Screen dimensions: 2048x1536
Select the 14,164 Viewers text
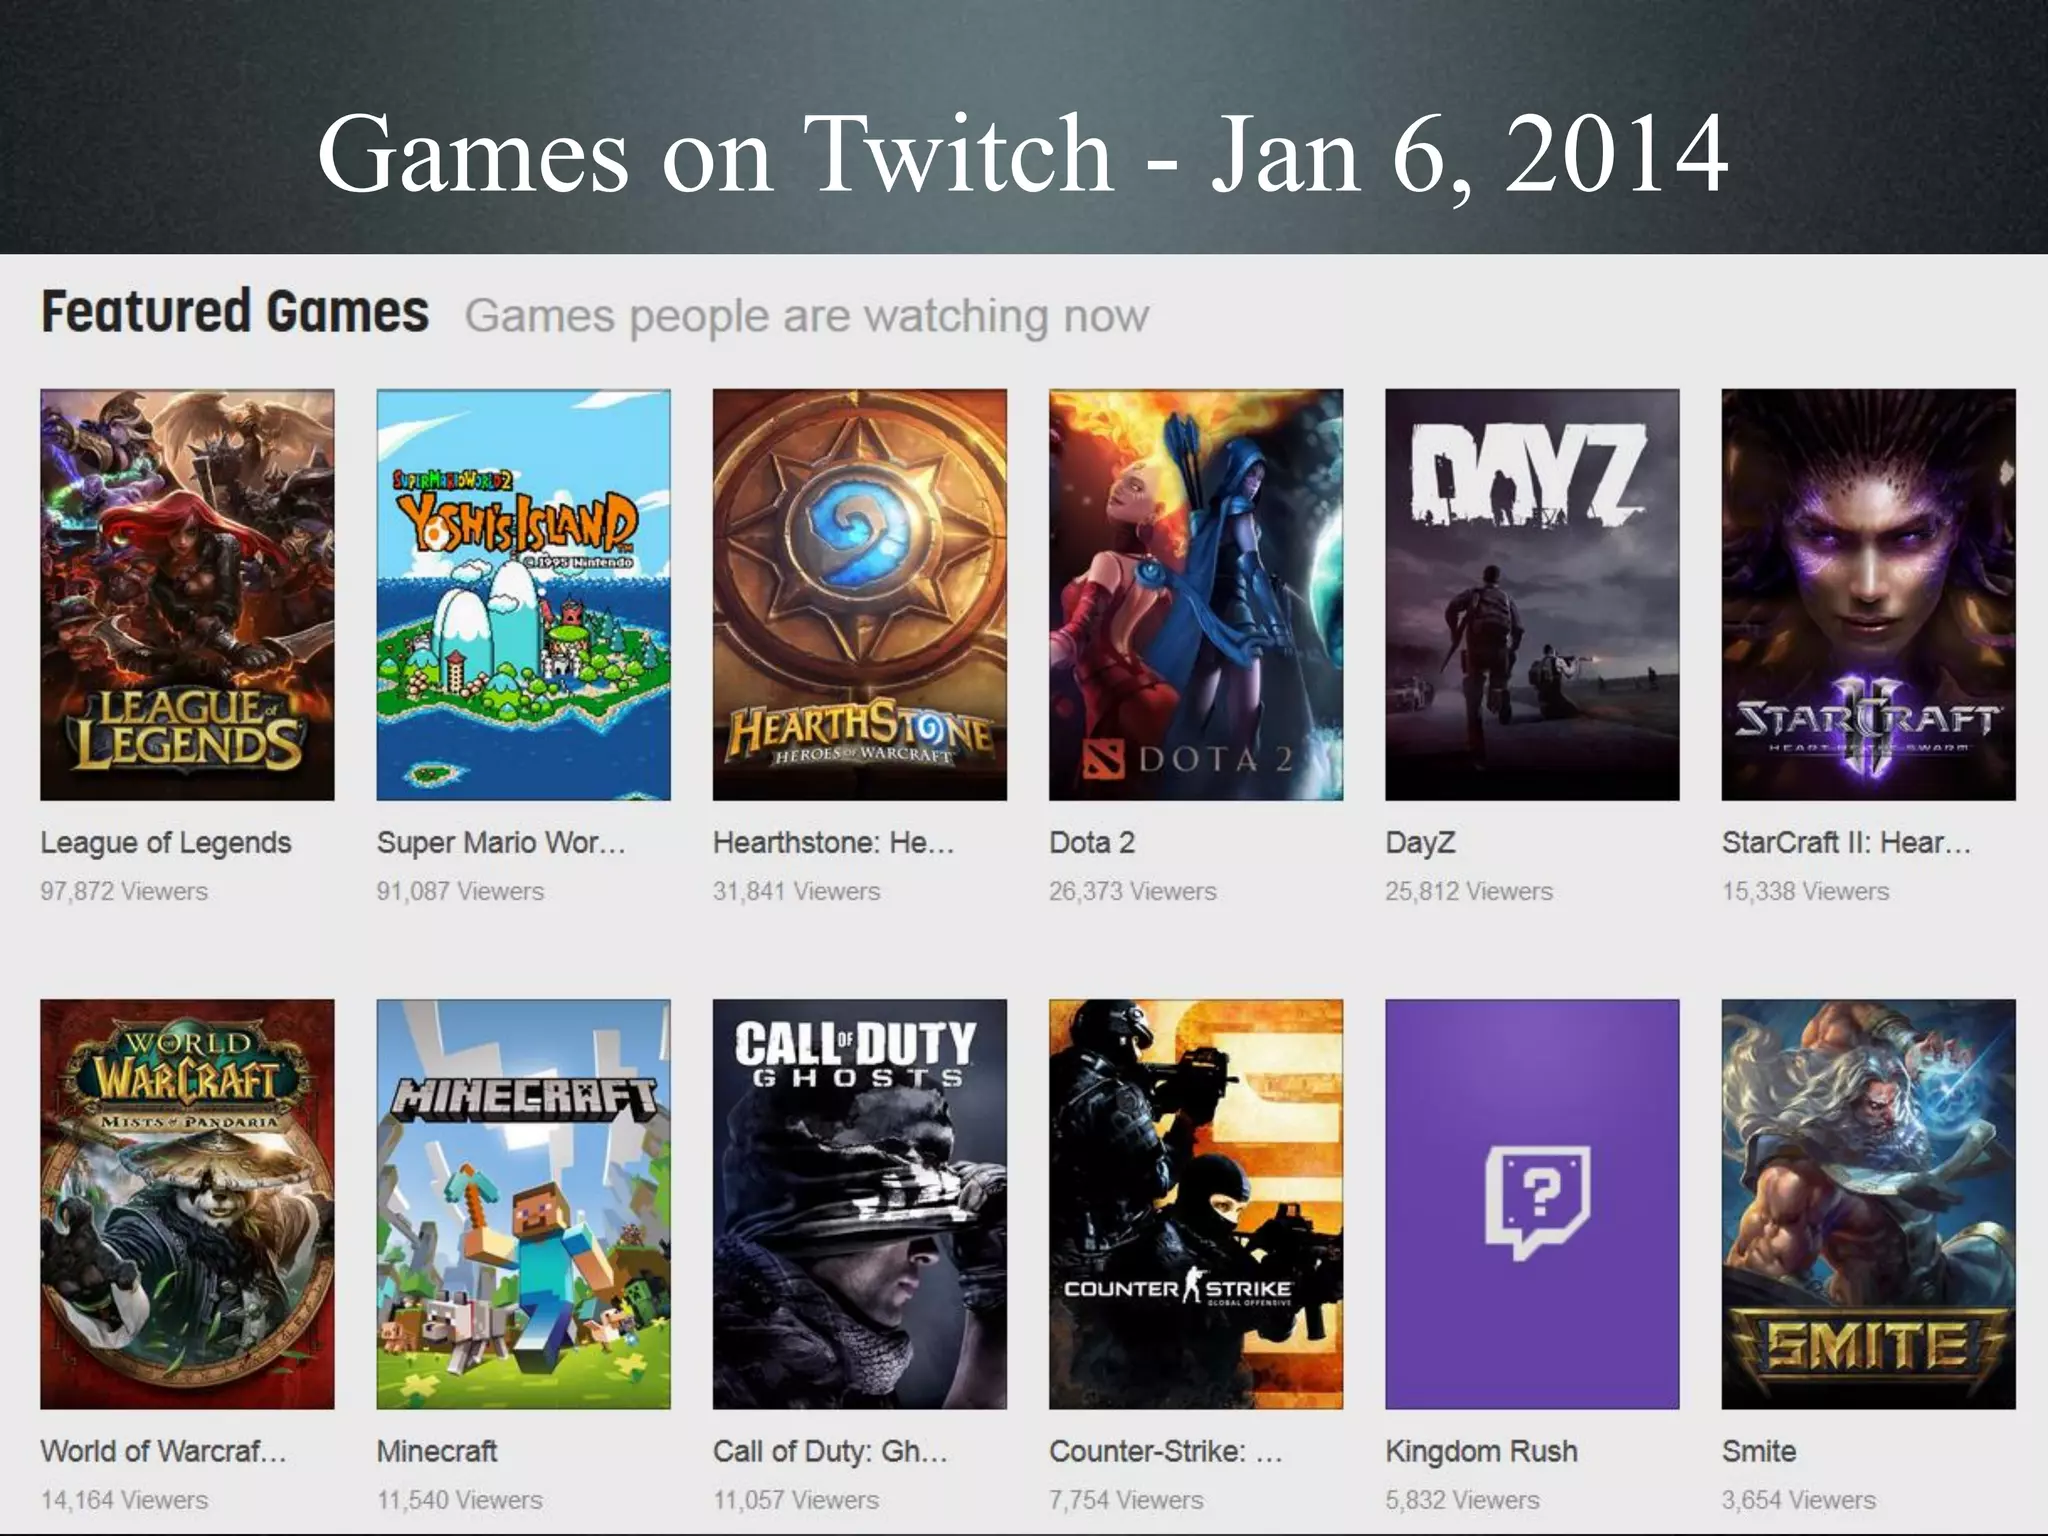coord(124,1500)
